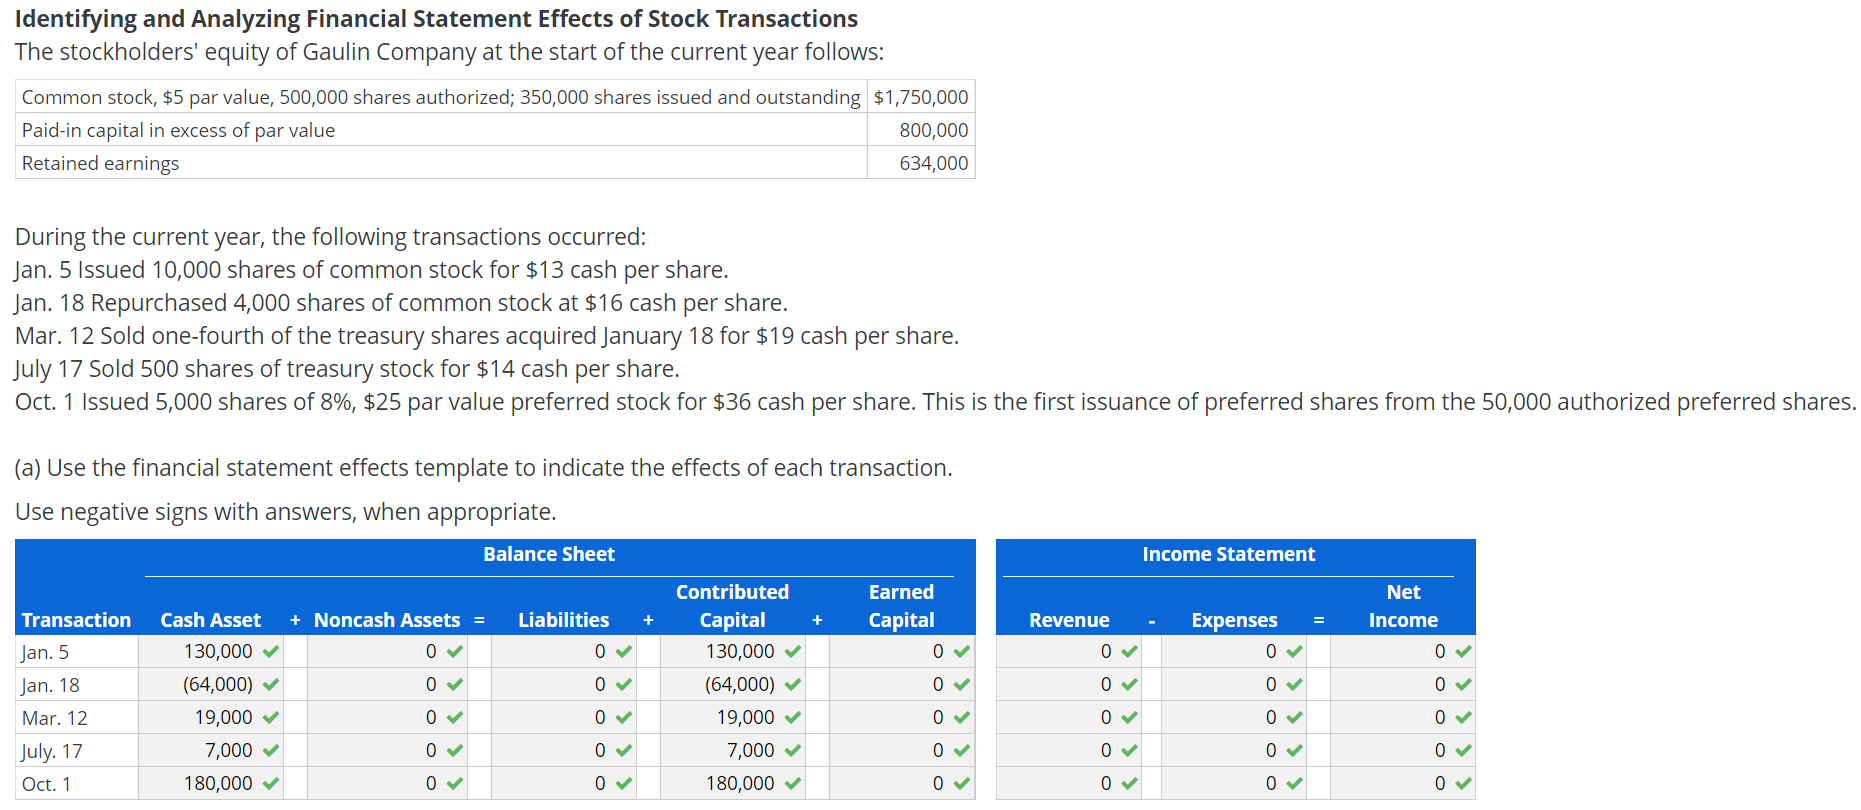Click the Oct. 1 Net Income field
Viewport: 1861px width, 810px height.
click(1403, 783)
